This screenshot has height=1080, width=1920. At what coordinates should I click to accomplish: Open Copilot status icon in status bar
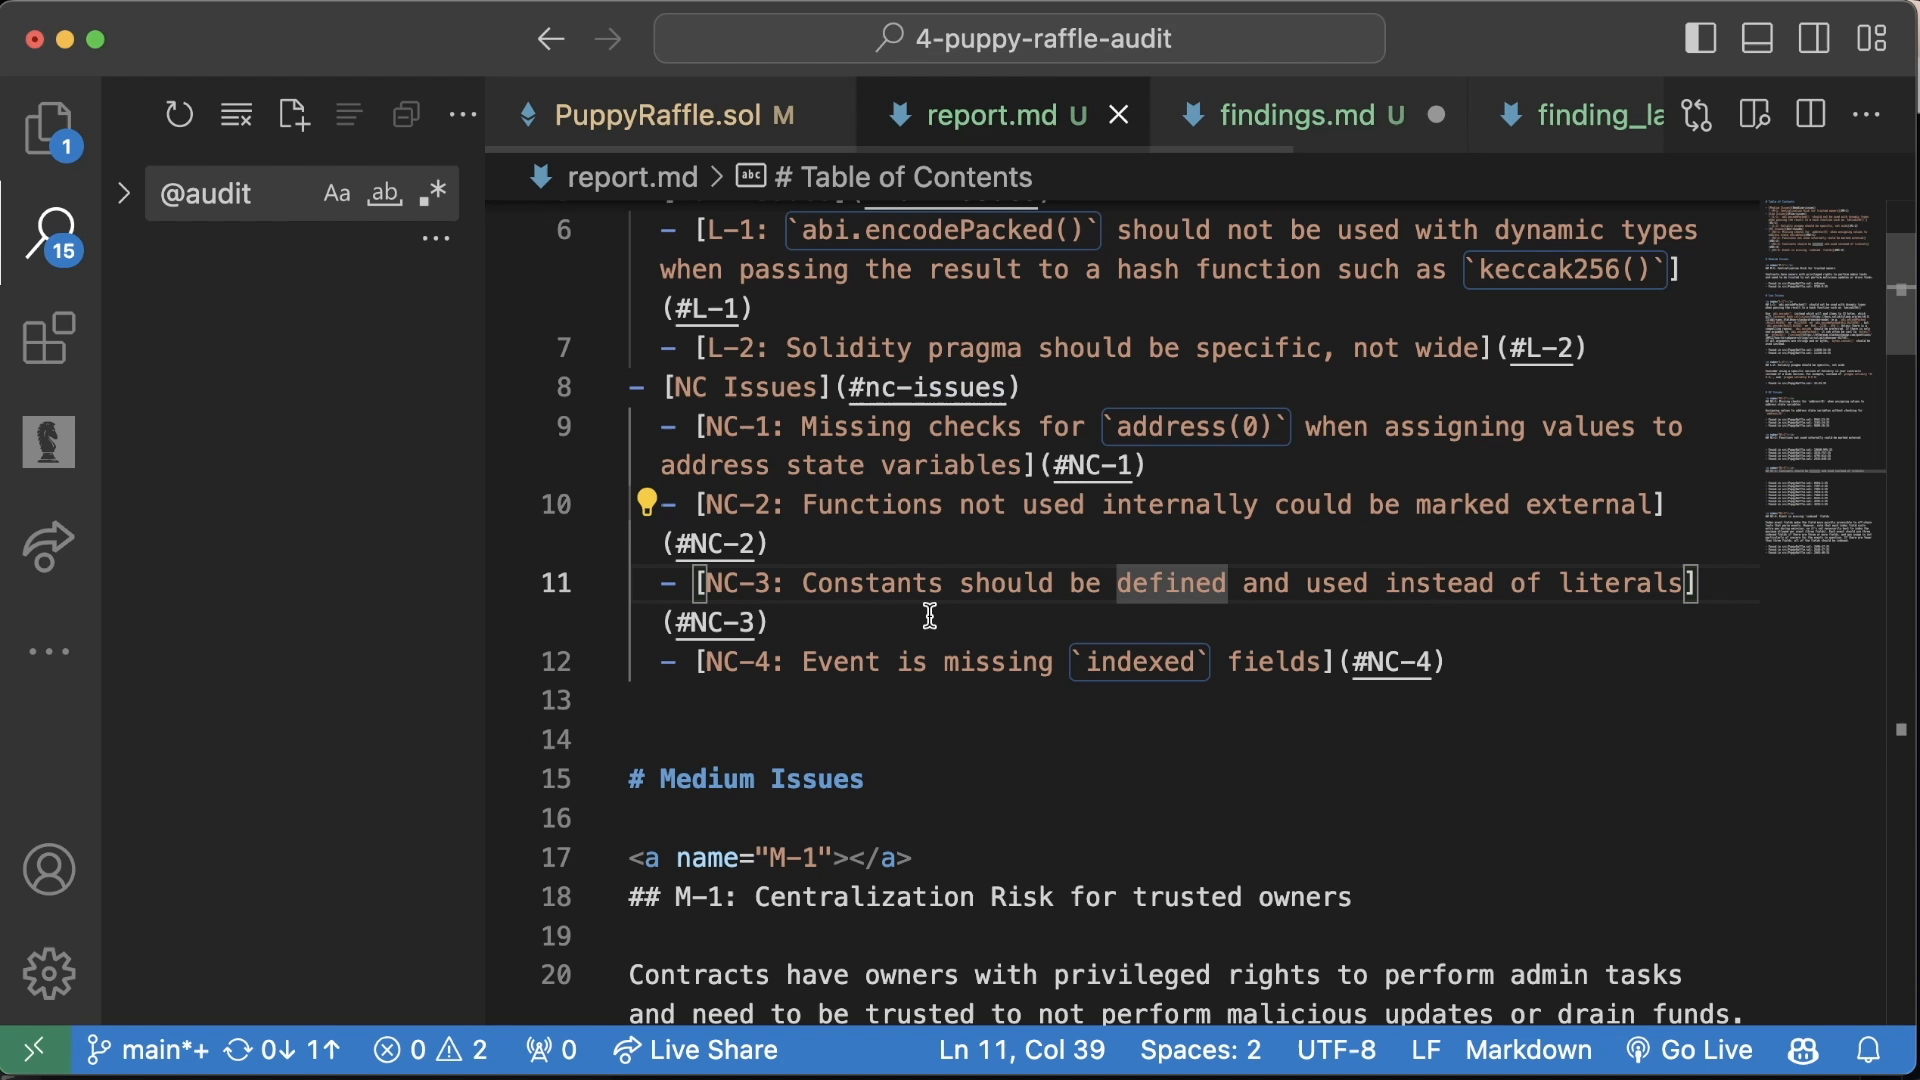tap(1804, 1050)
